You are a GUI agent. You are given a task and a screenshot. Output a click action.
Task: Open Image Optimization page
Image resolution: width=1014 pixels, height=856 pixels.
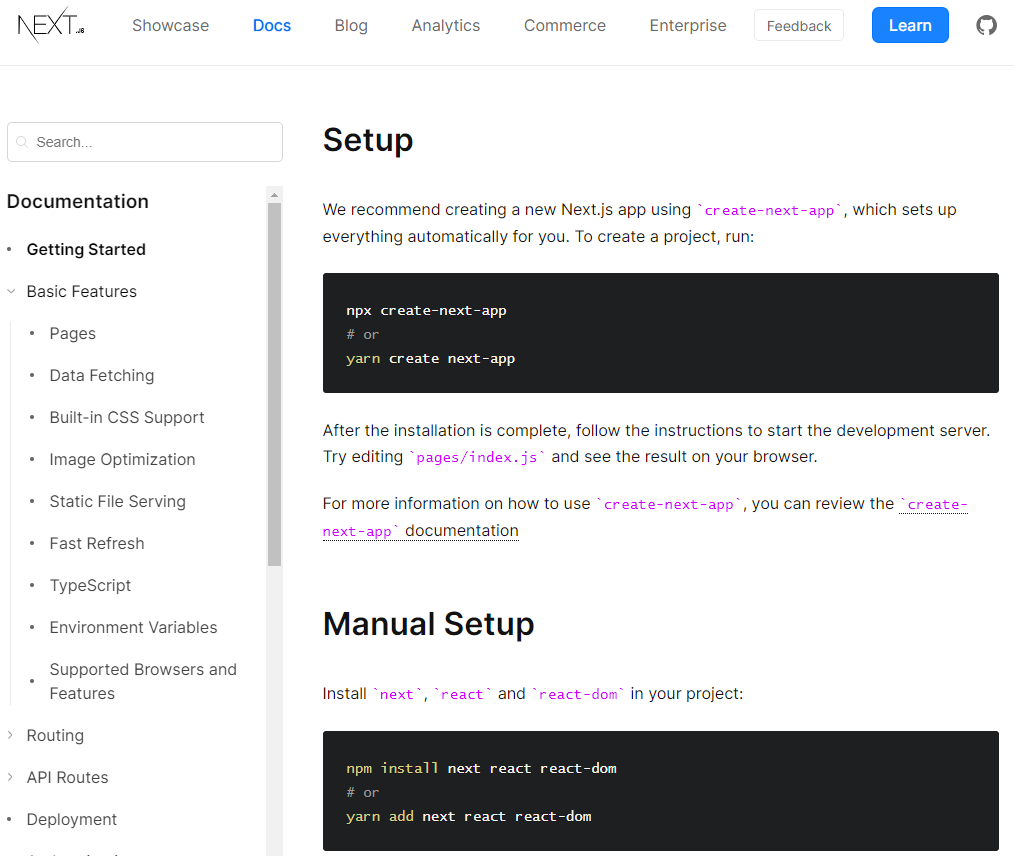click(x=122, y=460)
